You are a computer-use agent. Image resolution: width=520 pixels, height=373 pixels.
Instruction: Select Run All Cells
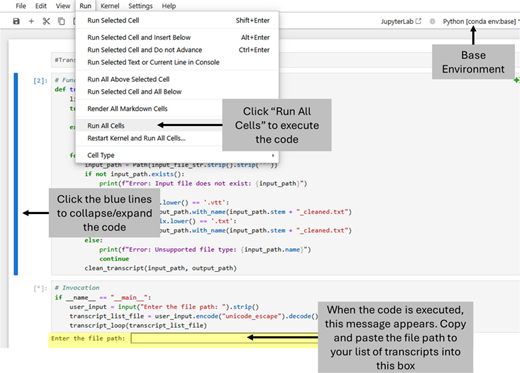[x=149, y=126]
